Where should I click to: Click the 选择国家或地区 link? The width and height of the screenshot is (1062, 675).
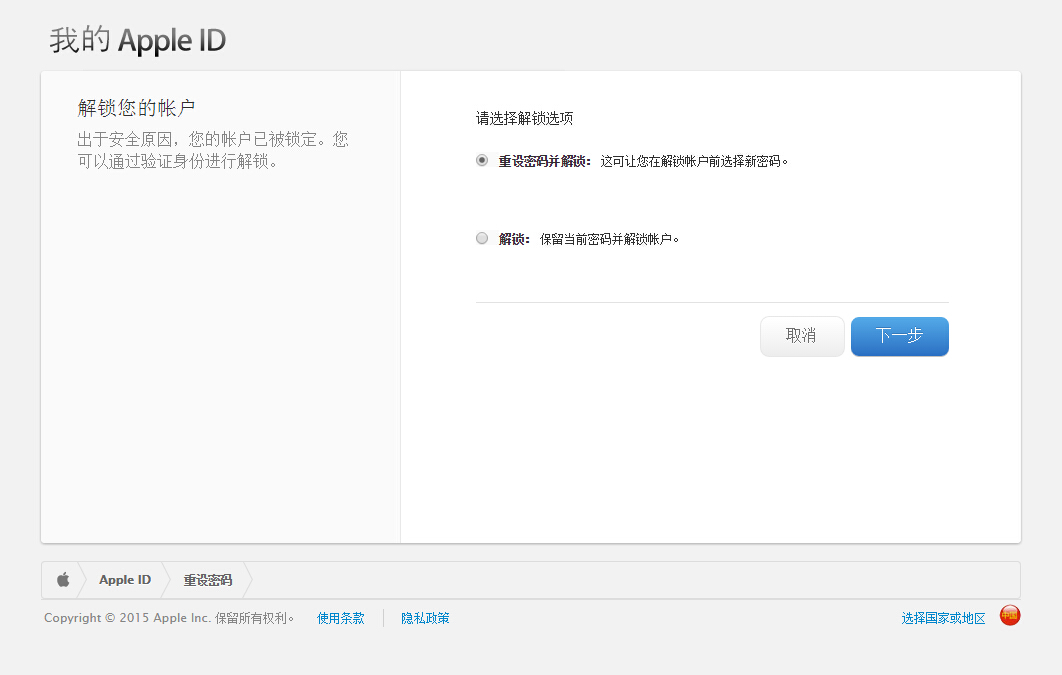coord(943,618)
